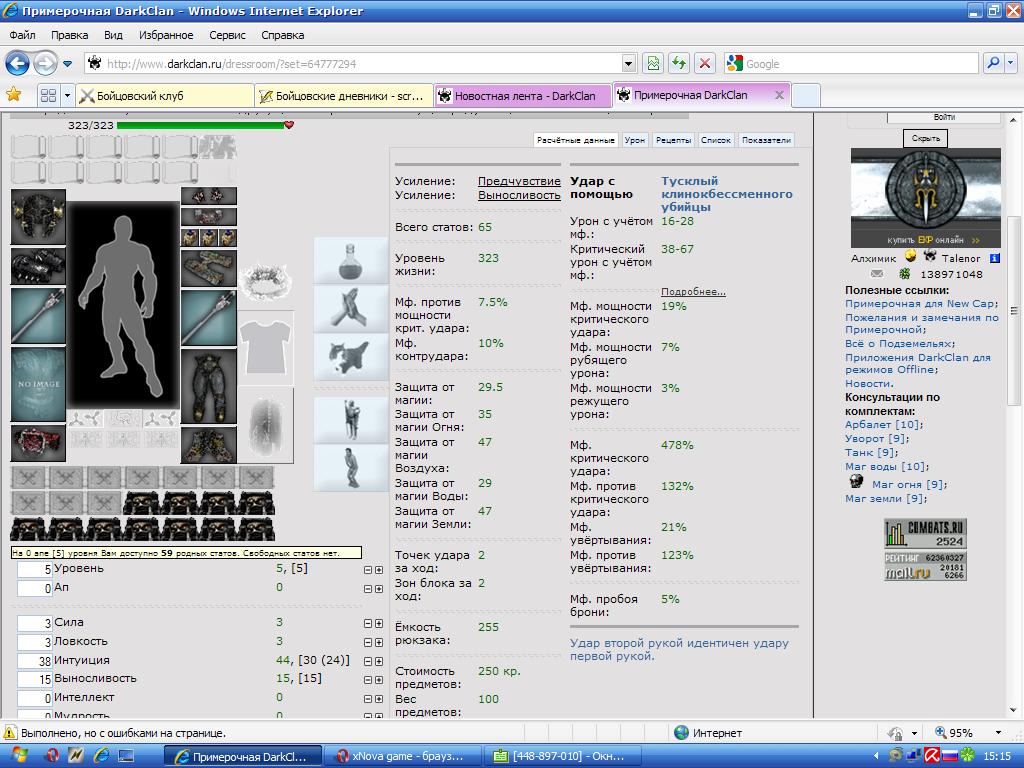Expand the address bar history dropdown
Screen dimensions: 1024x768
point(628,63)
